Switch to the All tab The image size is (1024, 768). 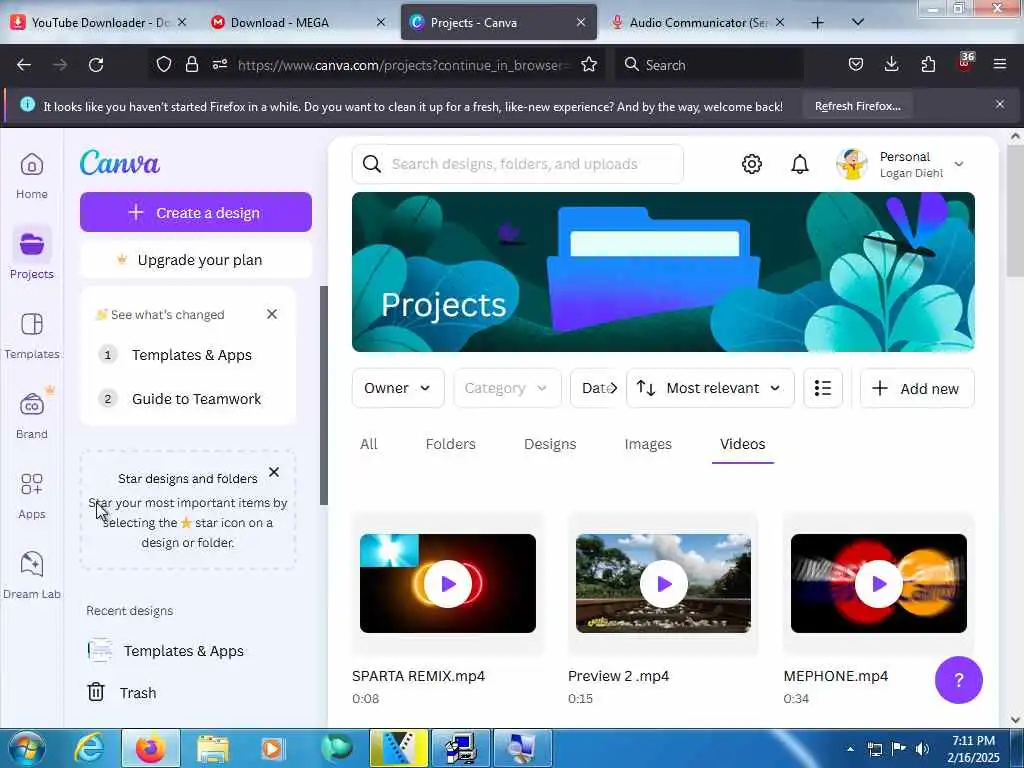369,444
